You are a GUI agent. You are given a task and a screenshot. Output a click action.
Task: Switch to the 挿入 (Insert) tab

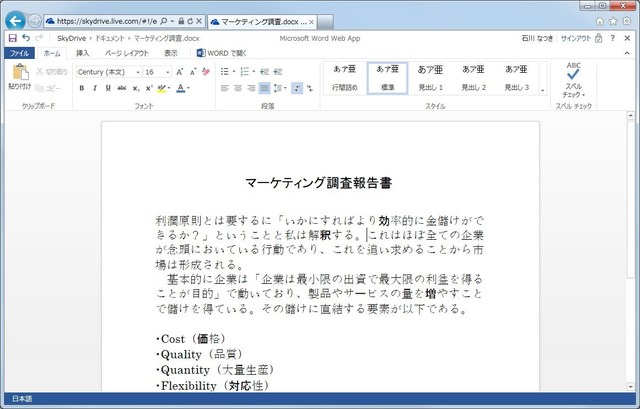(x=82, y=53)
